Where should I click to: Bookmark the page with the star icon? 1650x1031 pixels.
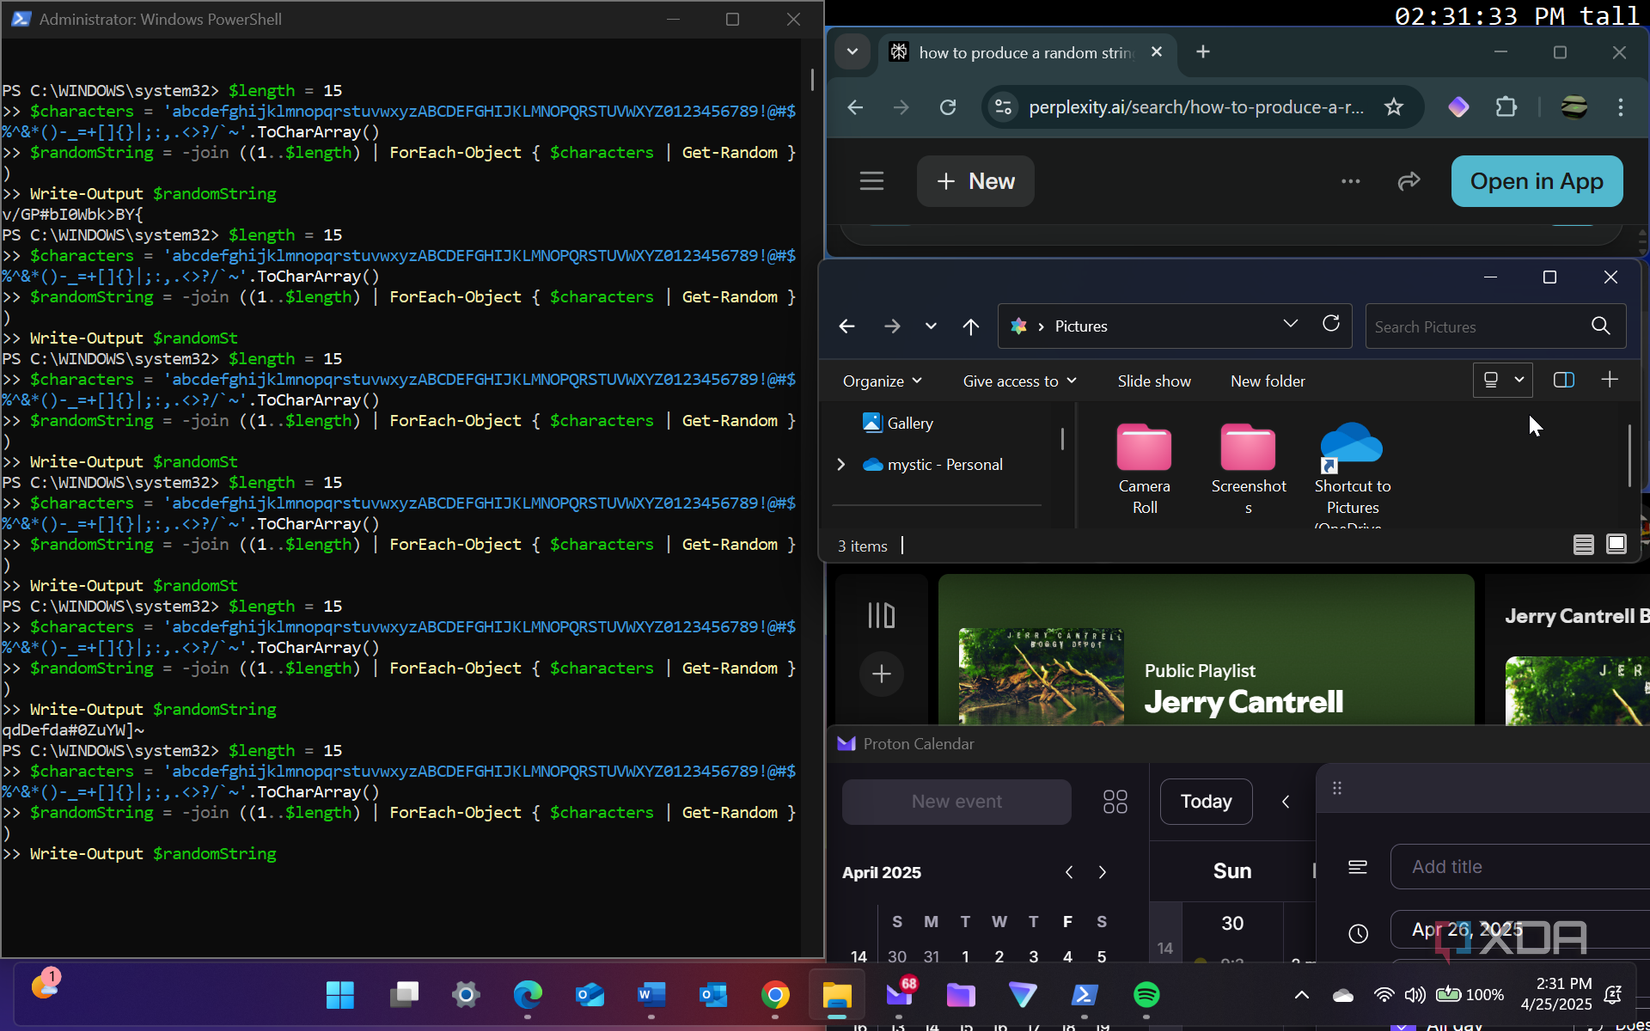tap(1394, 107)
